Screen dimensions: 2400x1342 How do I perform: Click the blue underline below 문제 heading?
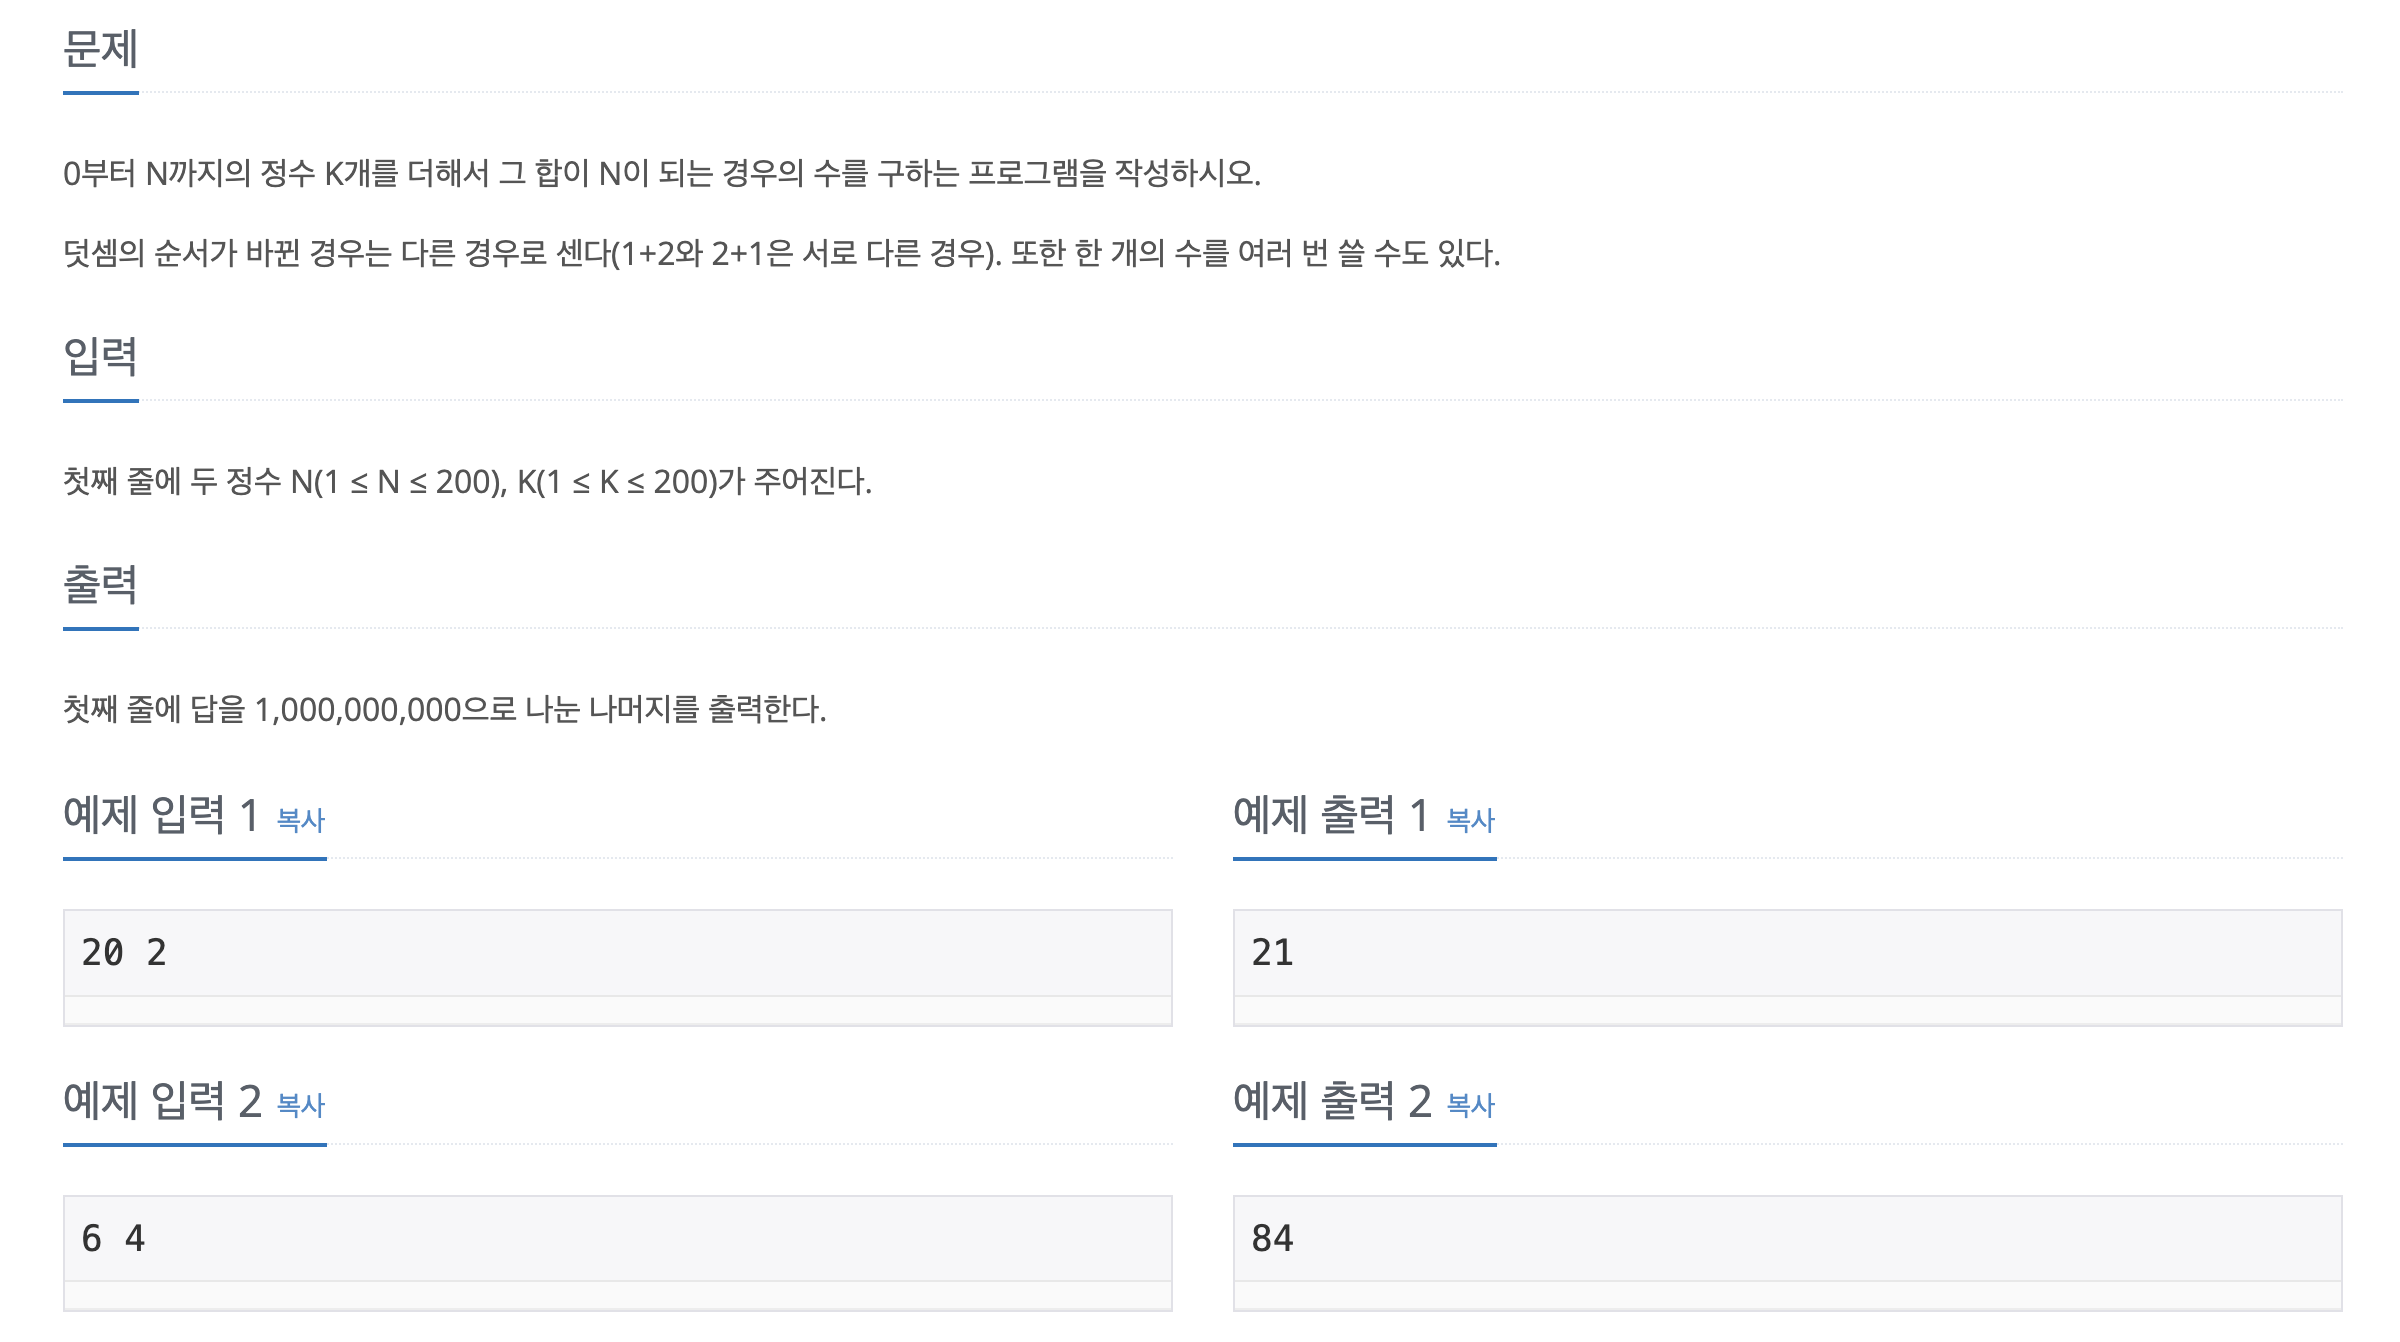[99, 93]
